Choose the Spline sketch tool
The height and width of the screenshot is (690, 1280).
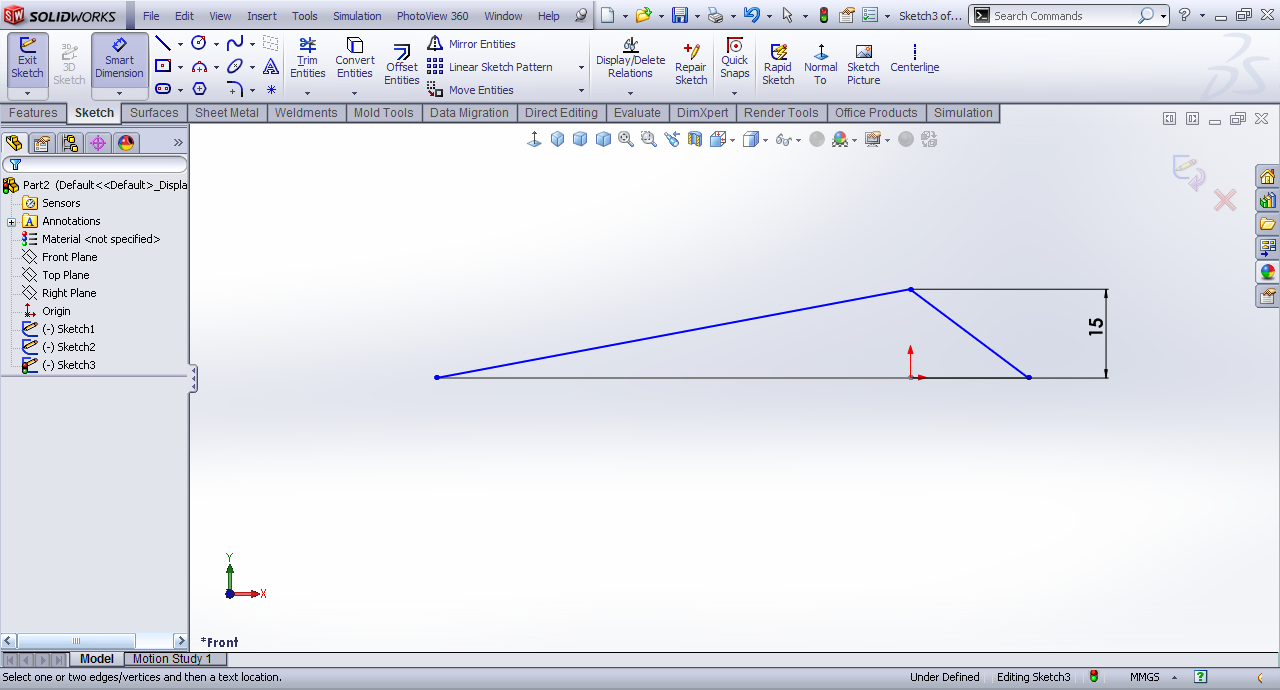click(234, 44)
